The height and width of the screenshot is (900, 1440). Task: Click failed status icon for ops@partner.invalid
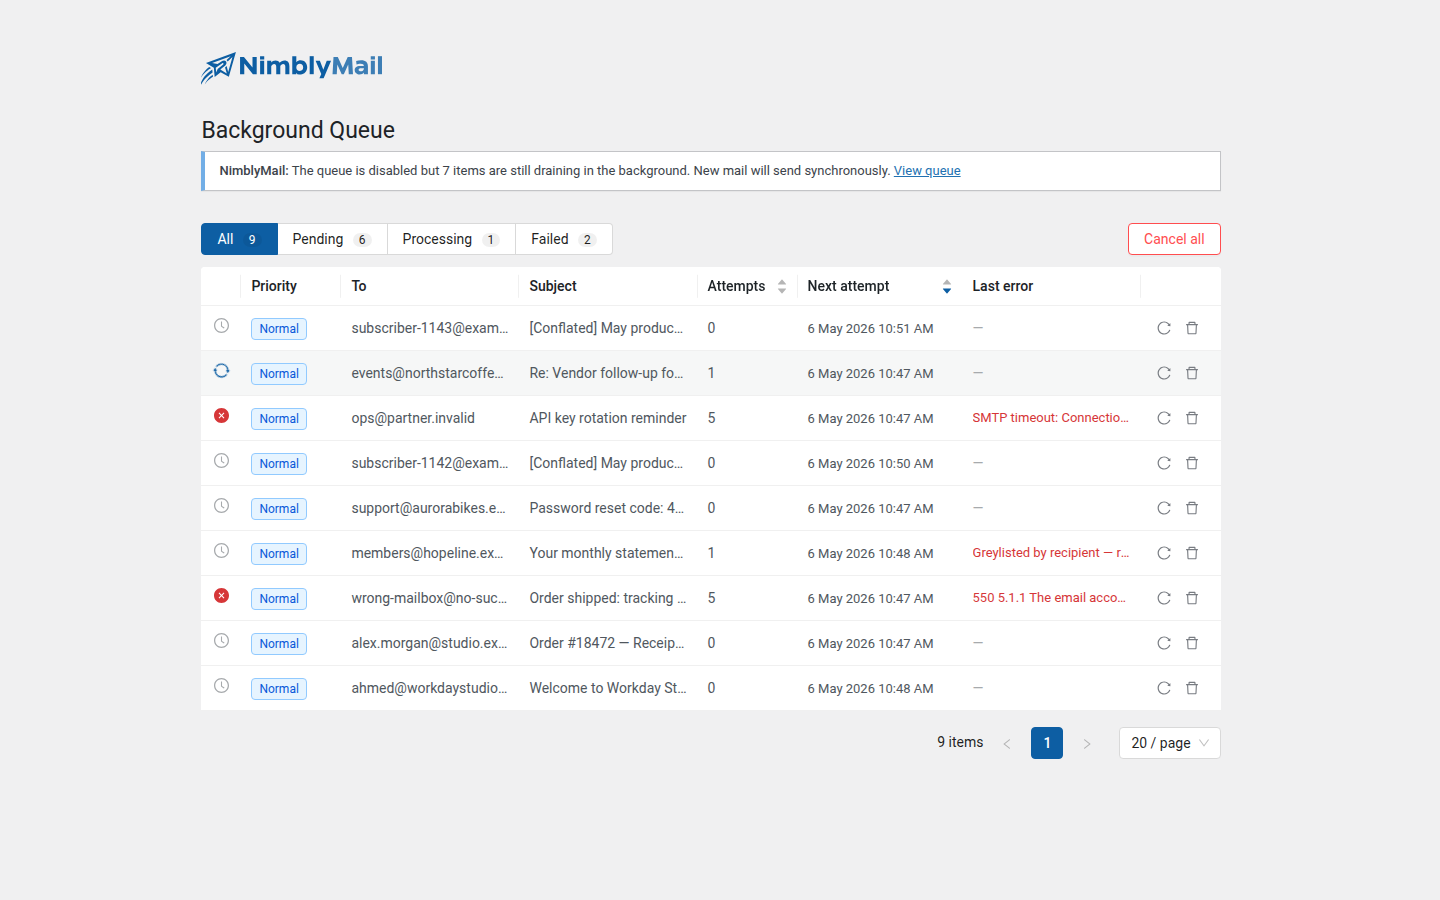(222, 416)
